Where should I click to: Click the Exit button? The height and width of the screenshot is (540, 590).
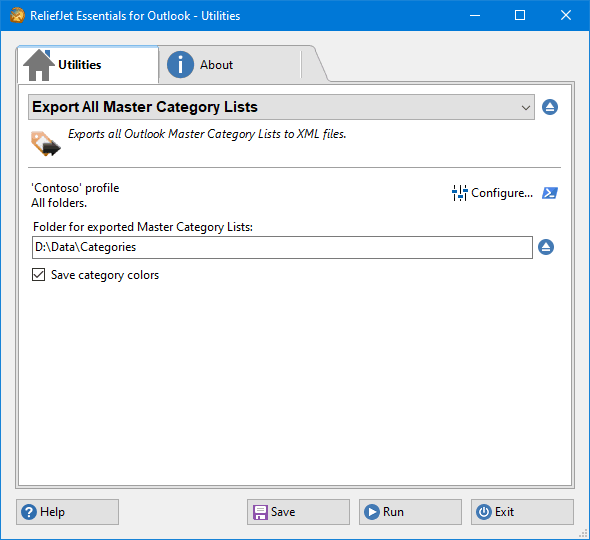(522, 512)
